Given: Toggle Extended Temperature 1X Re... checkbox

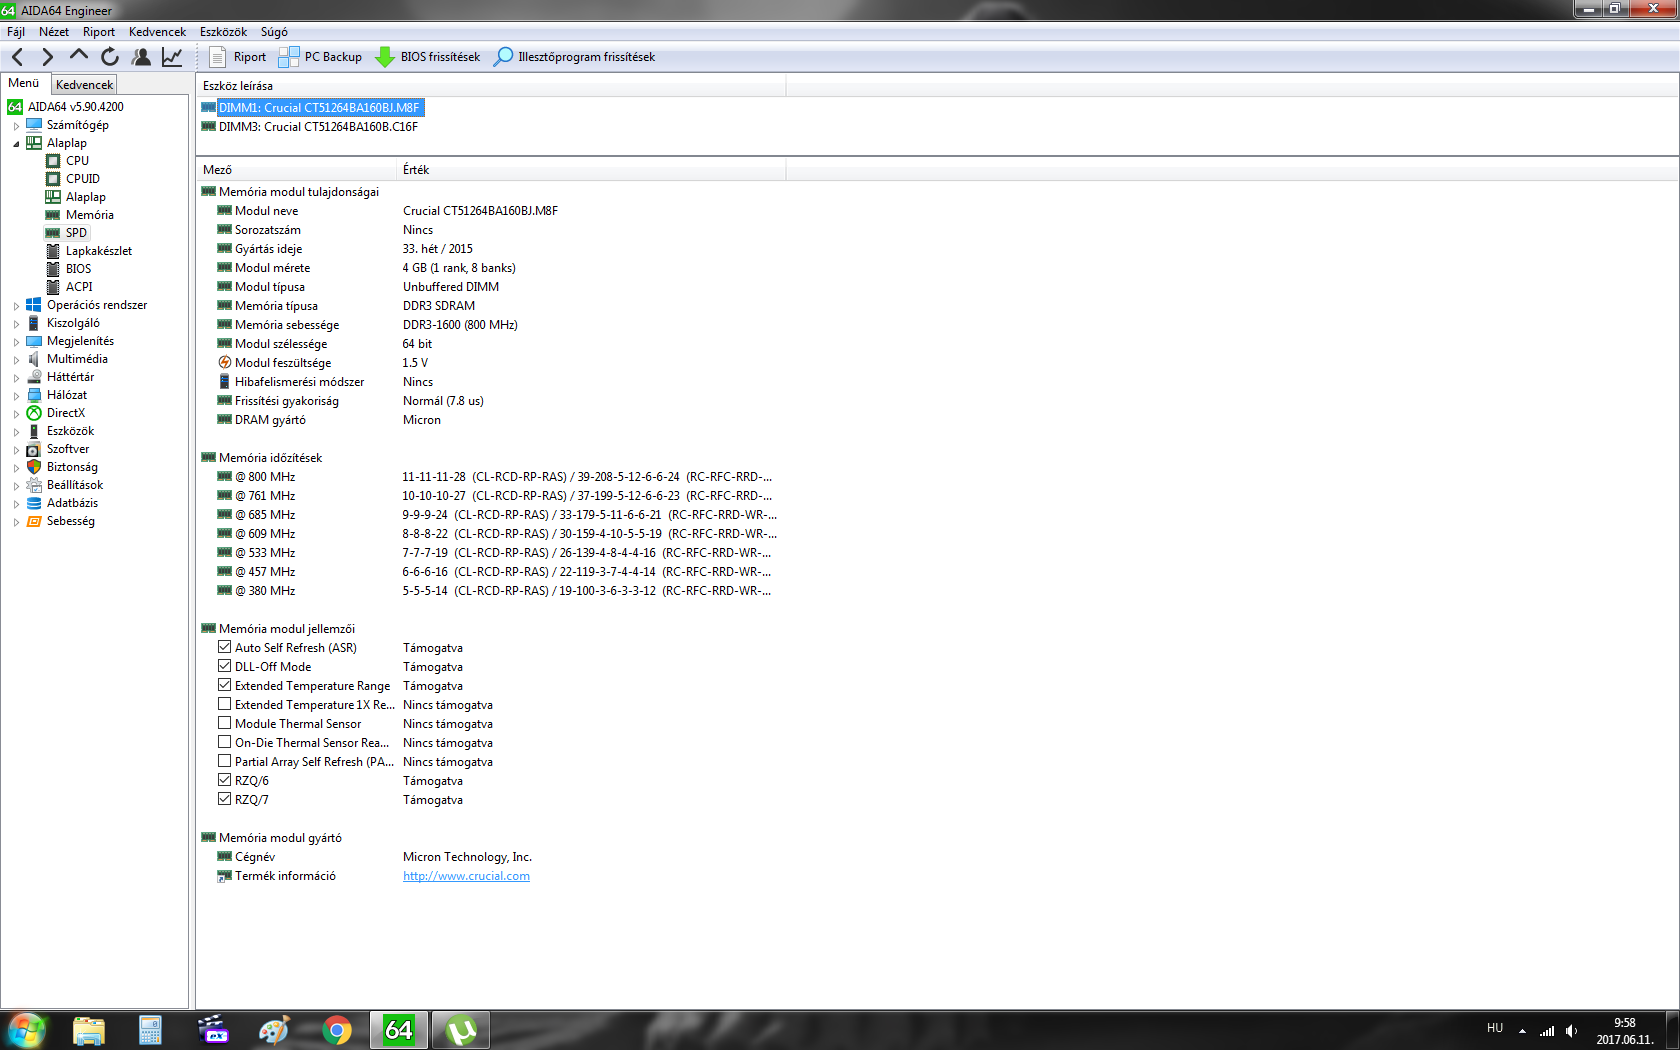Looking at the screenshot, I should pyautogui.click(x=224, y=704).
